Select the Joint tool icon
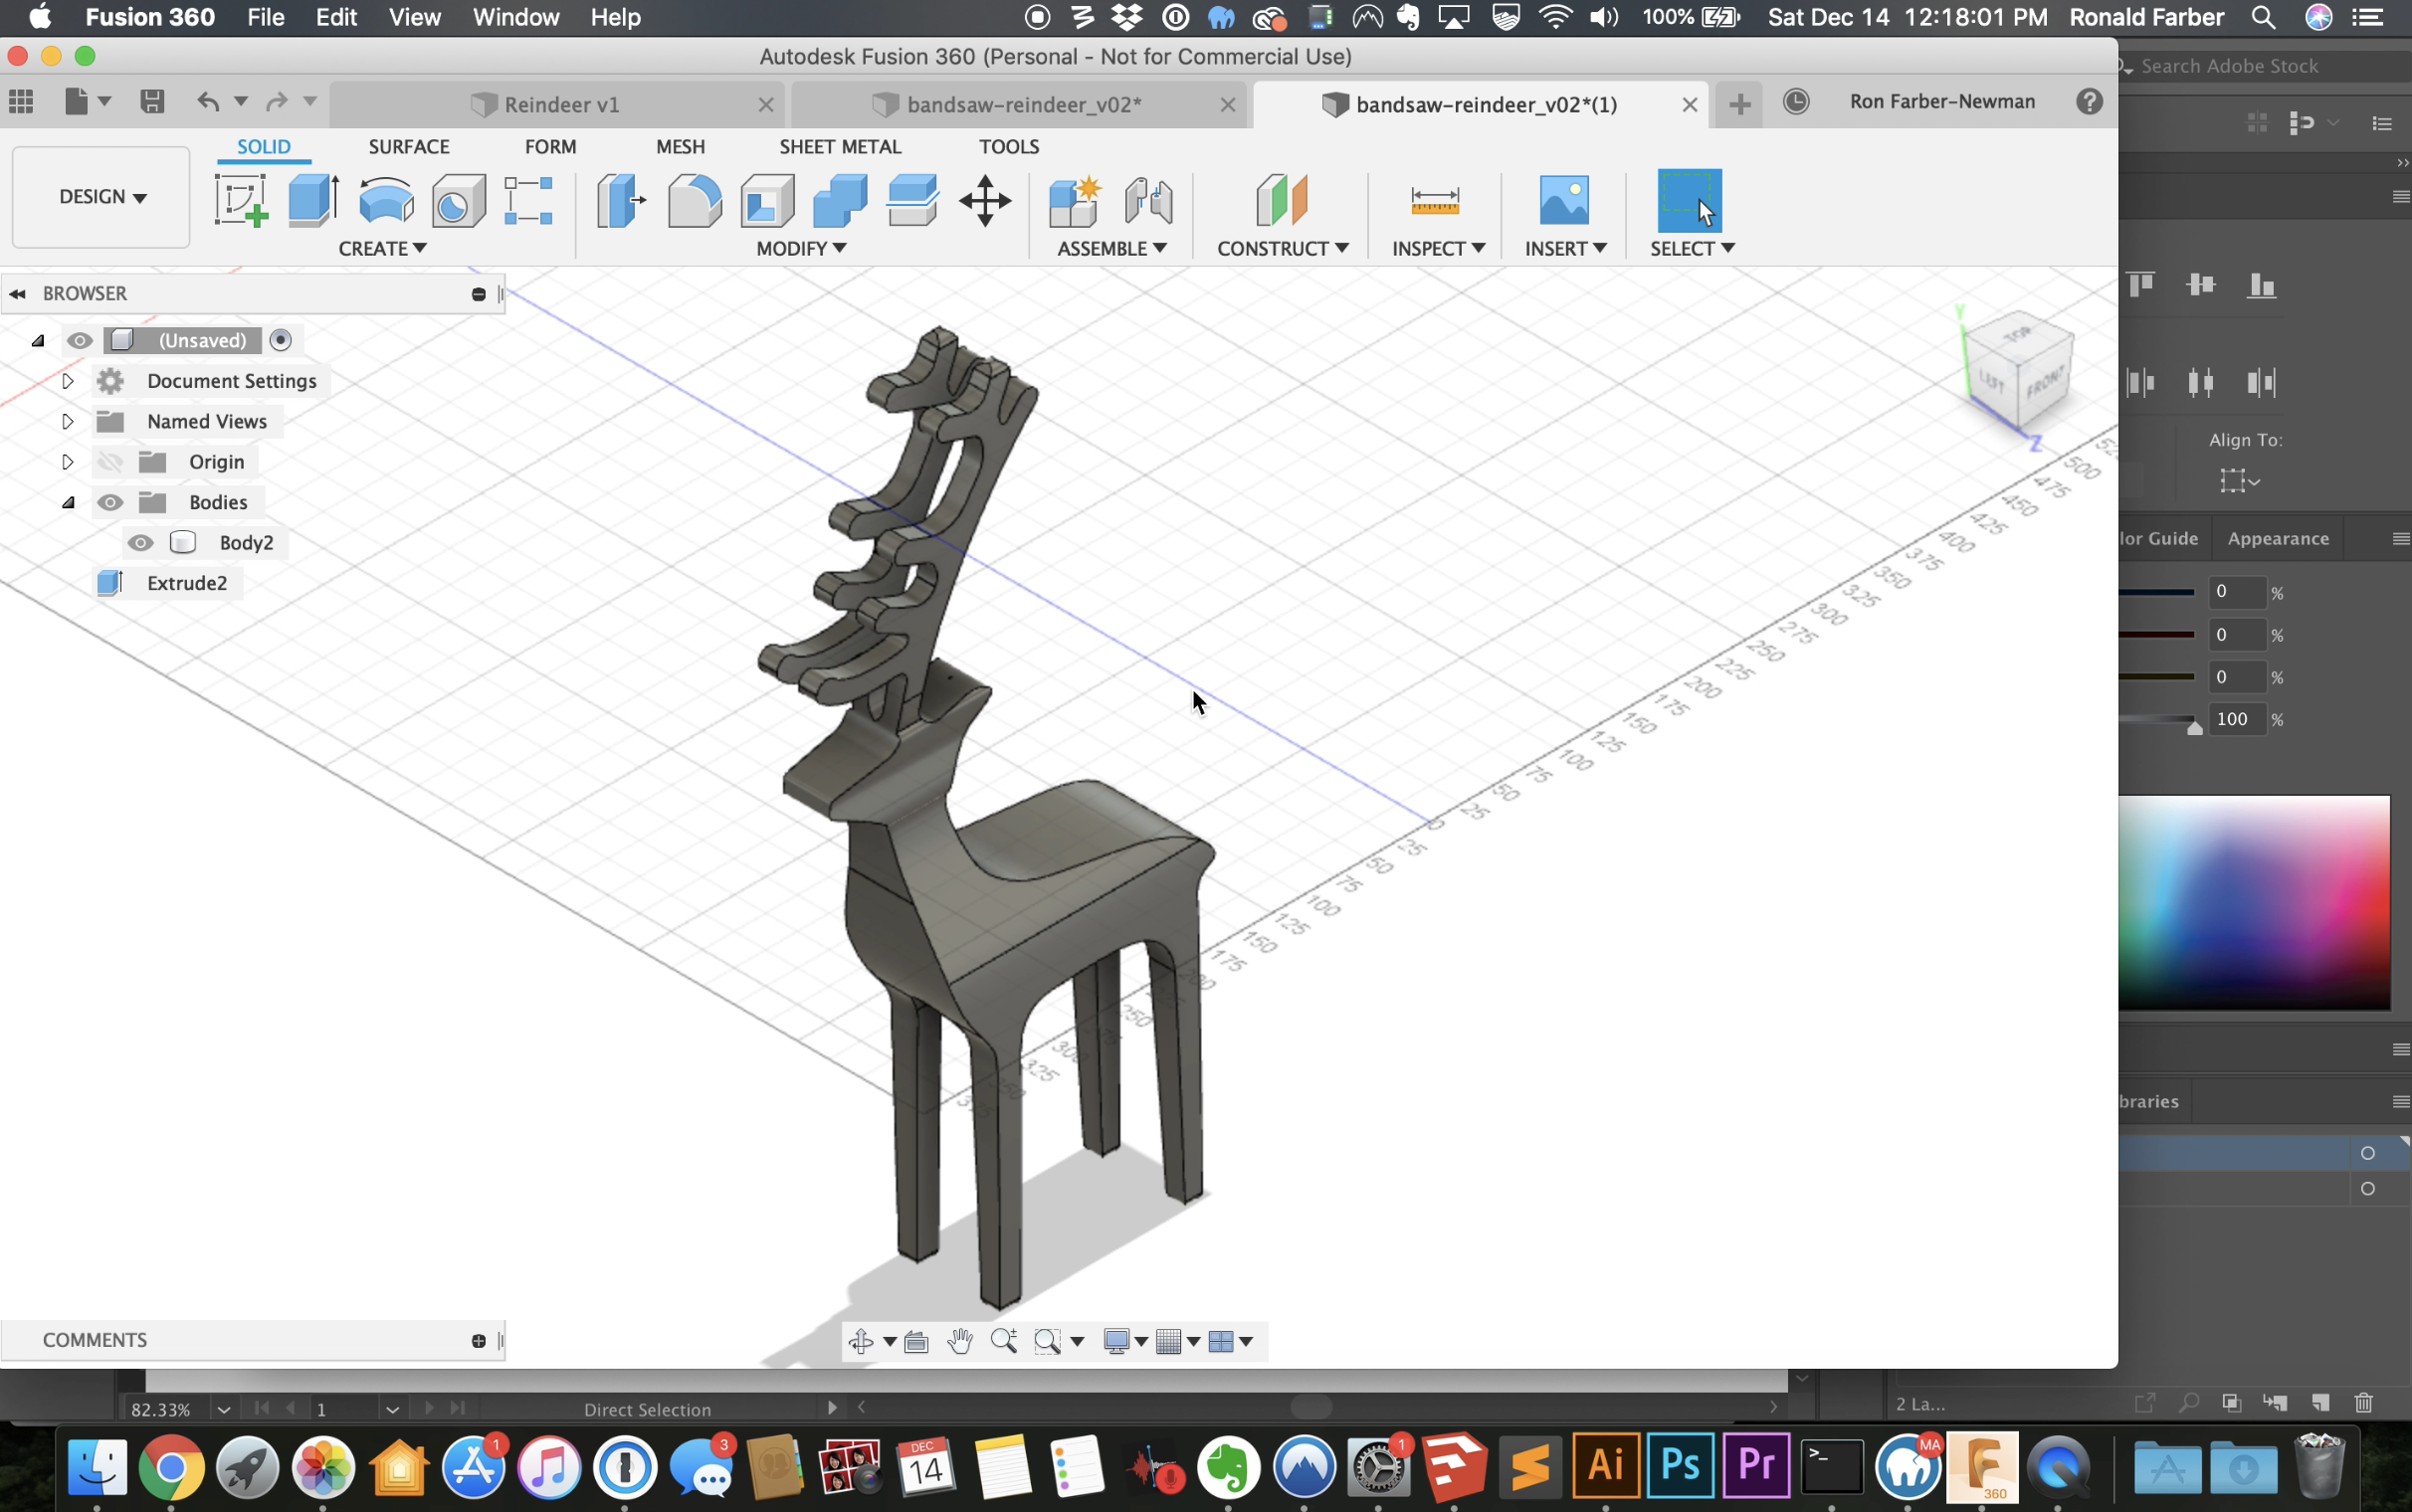 coord(1148,200)
